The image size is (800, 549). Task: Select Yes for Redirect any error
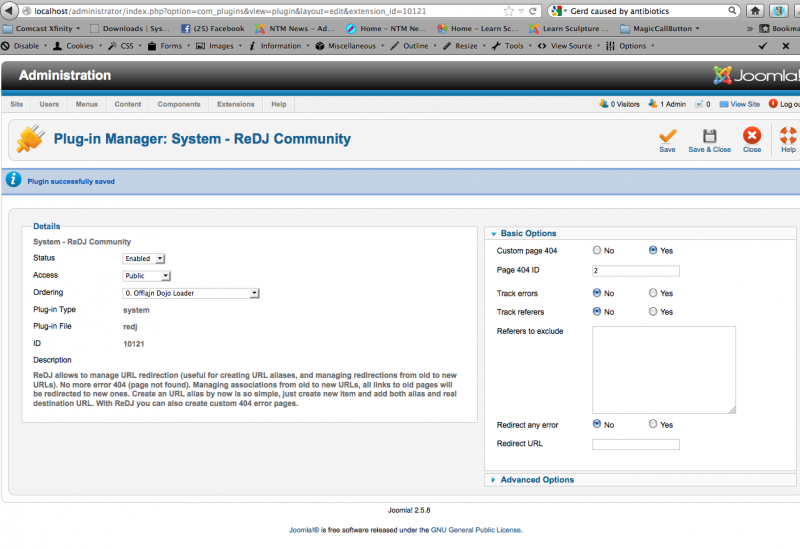click(x=653, y=425)
